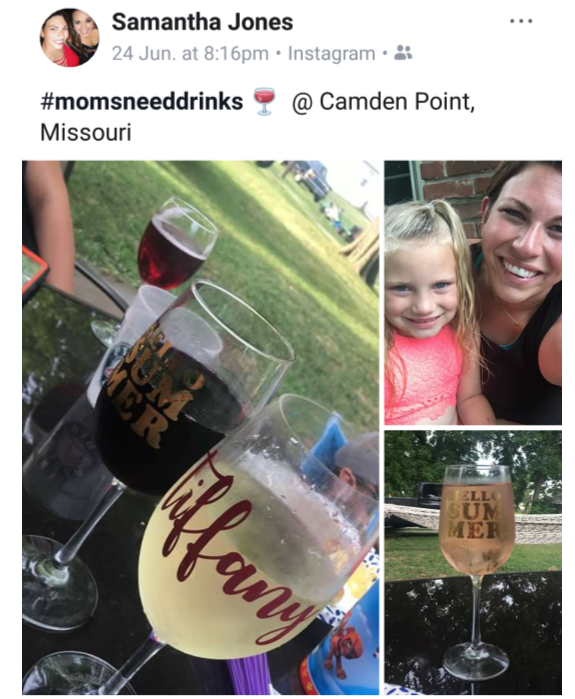The width and height of the screenshot is (575, 699).
Task: Open the large wine glasses photo
Action: (201, 428)
